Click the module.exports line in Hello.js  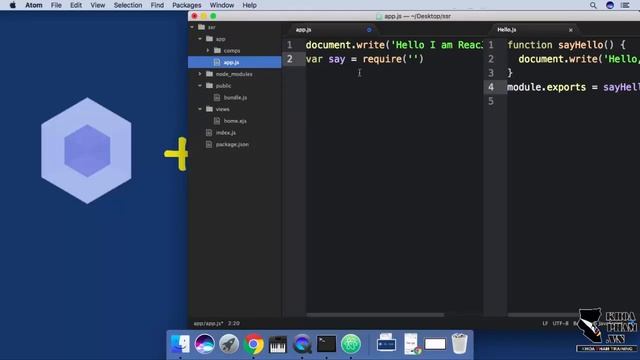point(573,87)
